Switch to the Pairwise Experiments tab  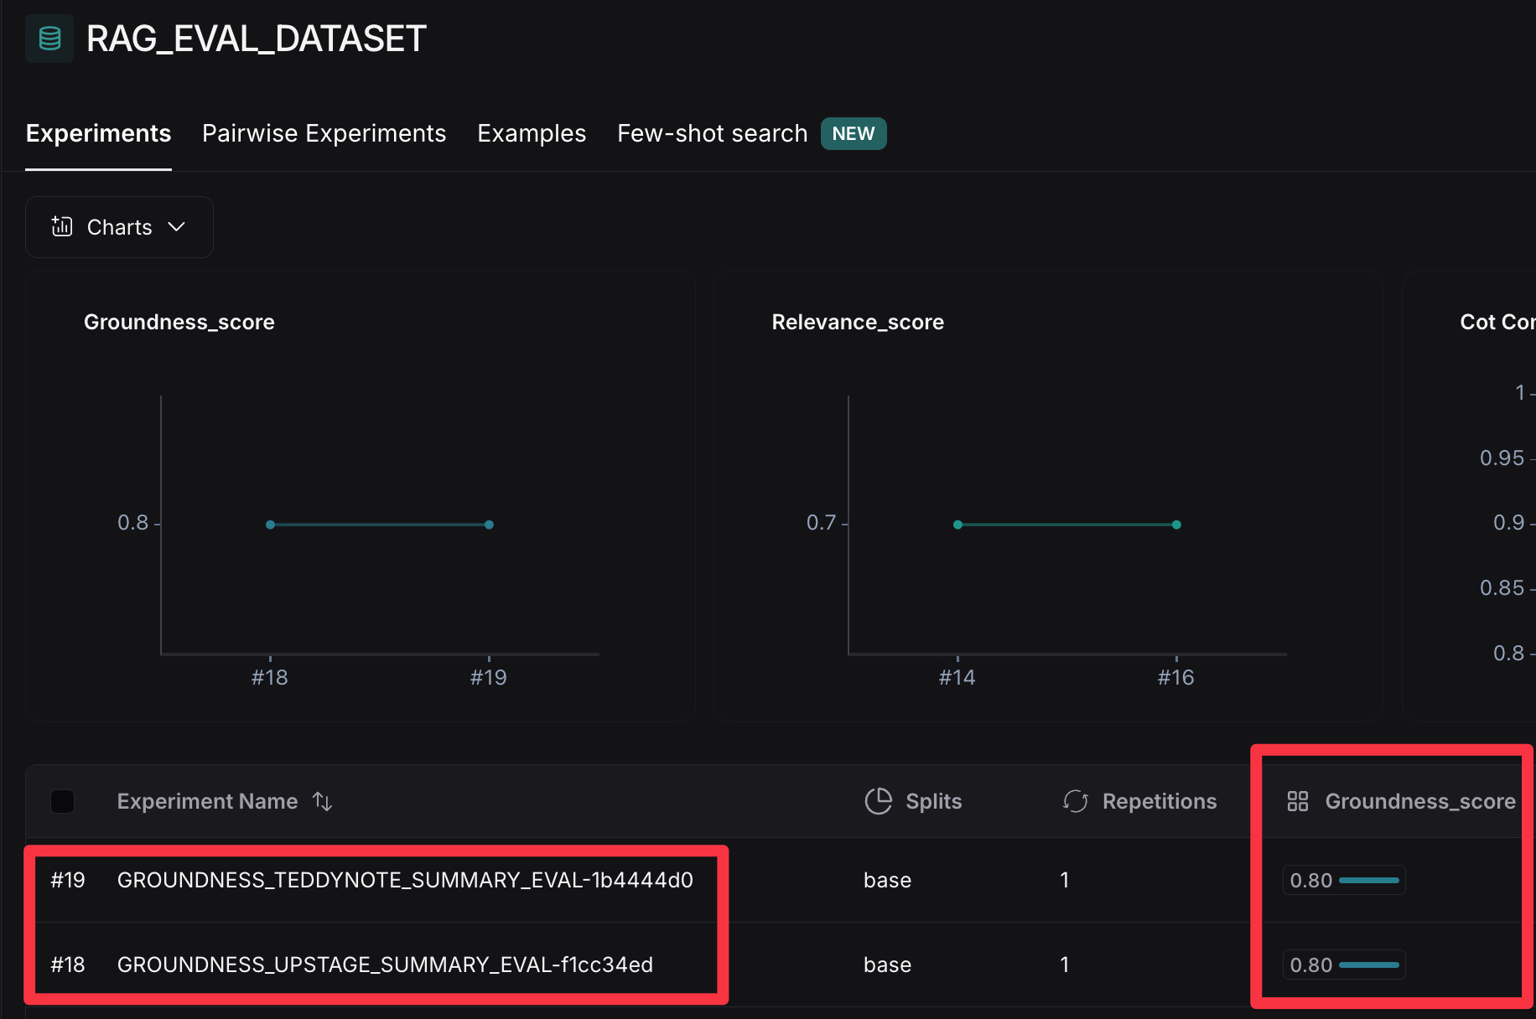tap(324, 134)
